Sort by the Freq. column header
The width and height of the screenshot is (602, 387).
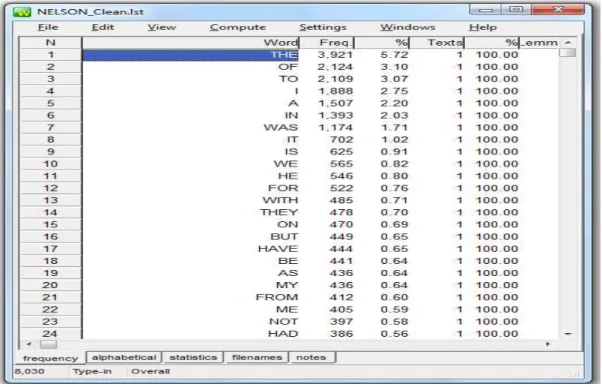click(327, 43)
